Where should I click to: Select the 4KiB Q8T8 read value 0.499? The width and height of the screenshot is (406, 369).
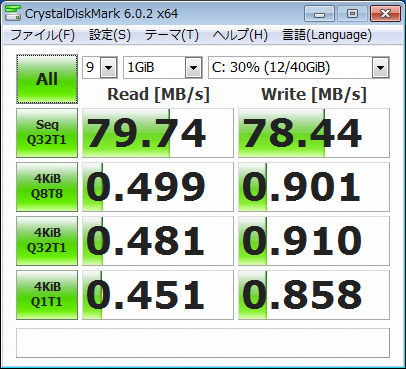[158, 187]
